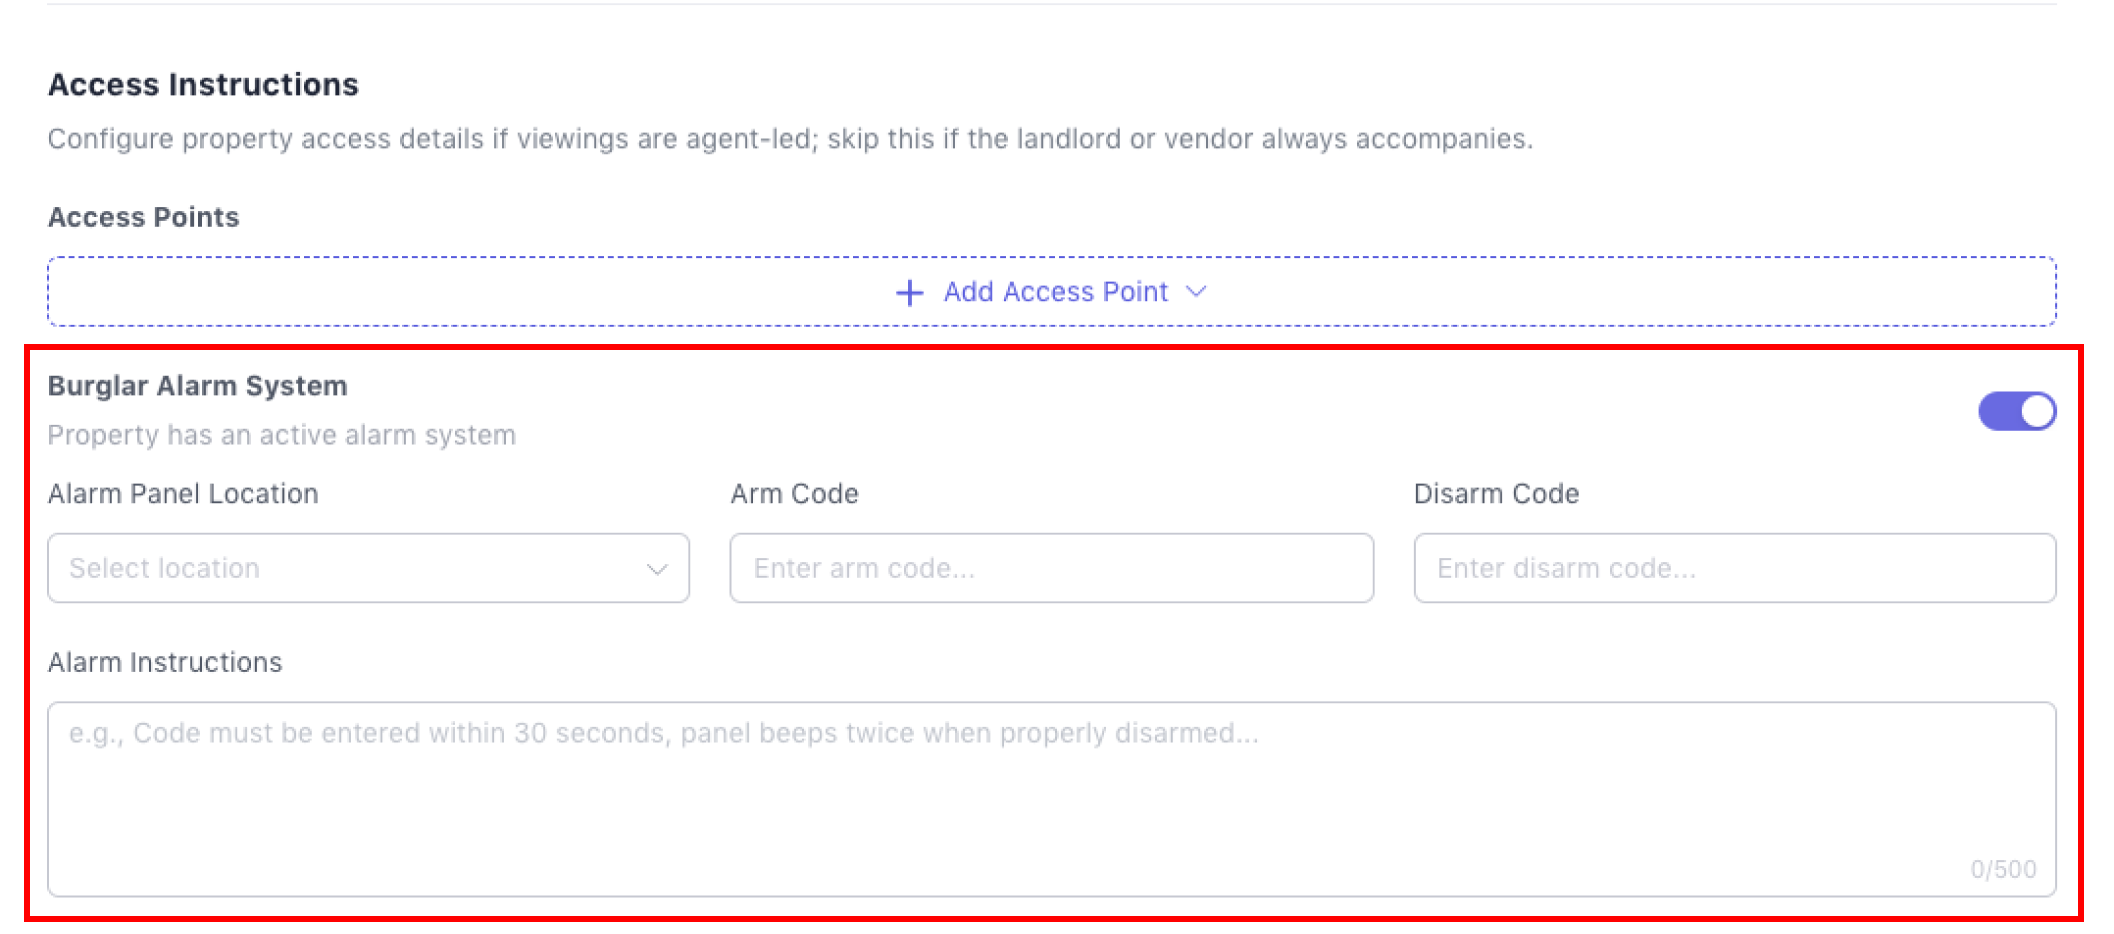The width and height of the screenshot is (2114, 934).
Task: Click the Disarm Code field label
Action: coord(1496,494)
